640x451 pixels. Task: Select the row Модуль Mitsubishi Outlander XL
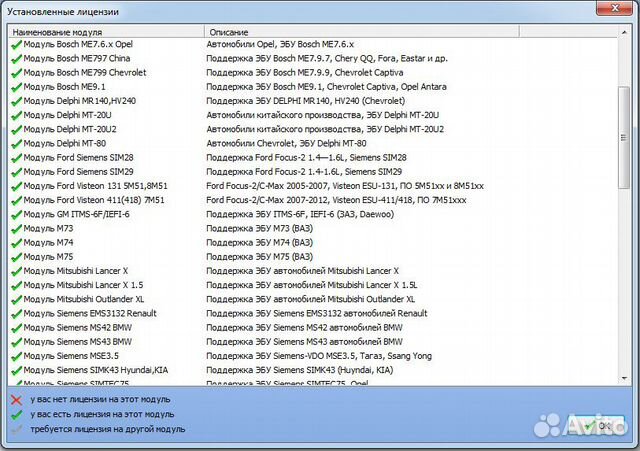pos(313,299)
